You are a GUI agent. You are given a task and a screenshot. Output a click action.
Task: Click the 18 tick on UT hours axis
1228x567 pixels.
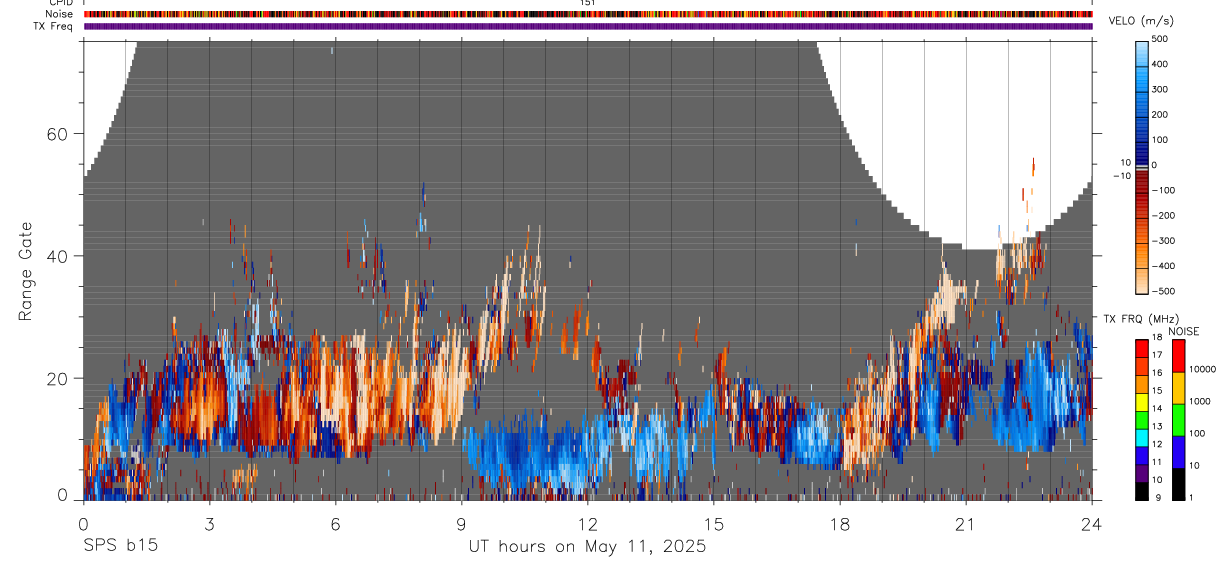[840, 523]
